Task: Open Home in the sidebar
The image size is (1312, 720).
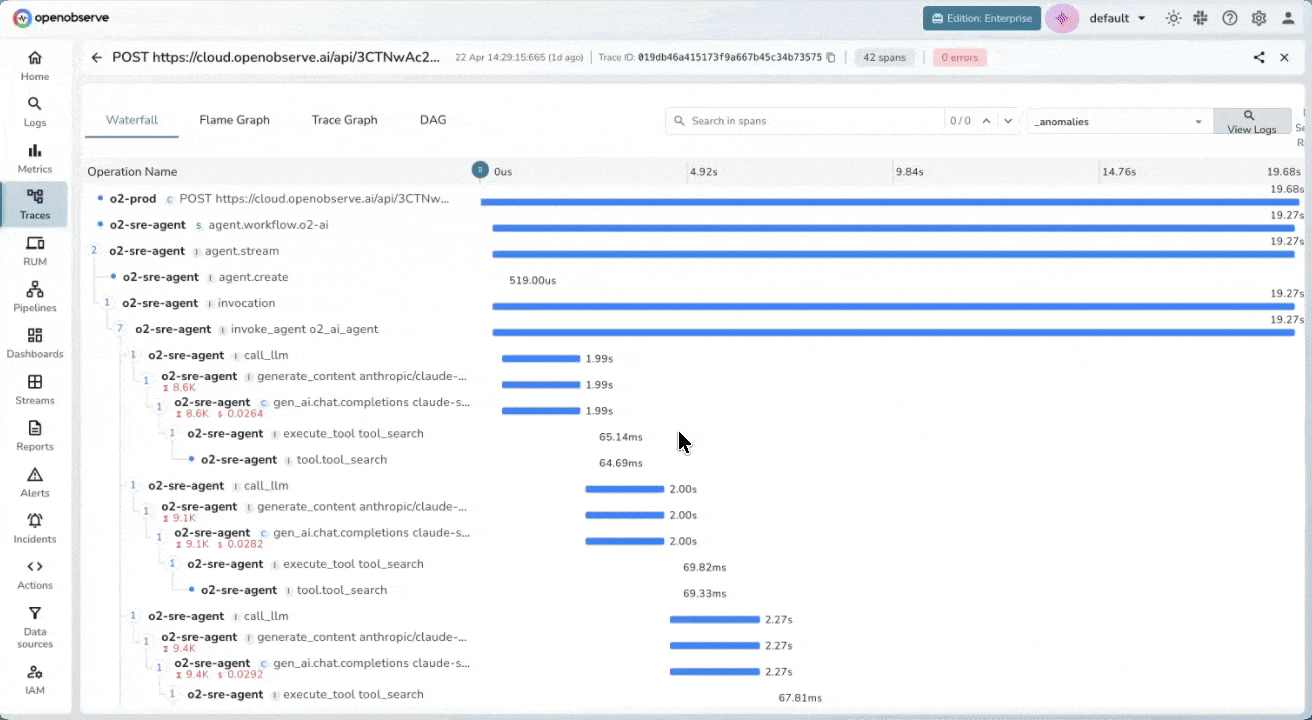Action: [x=35, y=66]
